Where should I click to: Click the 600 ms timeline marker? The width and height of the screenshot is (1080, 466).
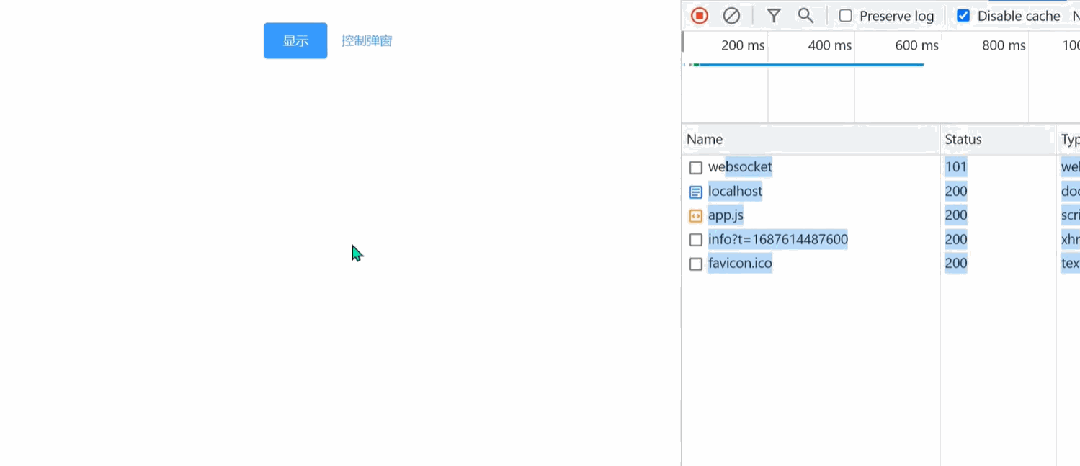pyautogui.click(x=917, y=45)
